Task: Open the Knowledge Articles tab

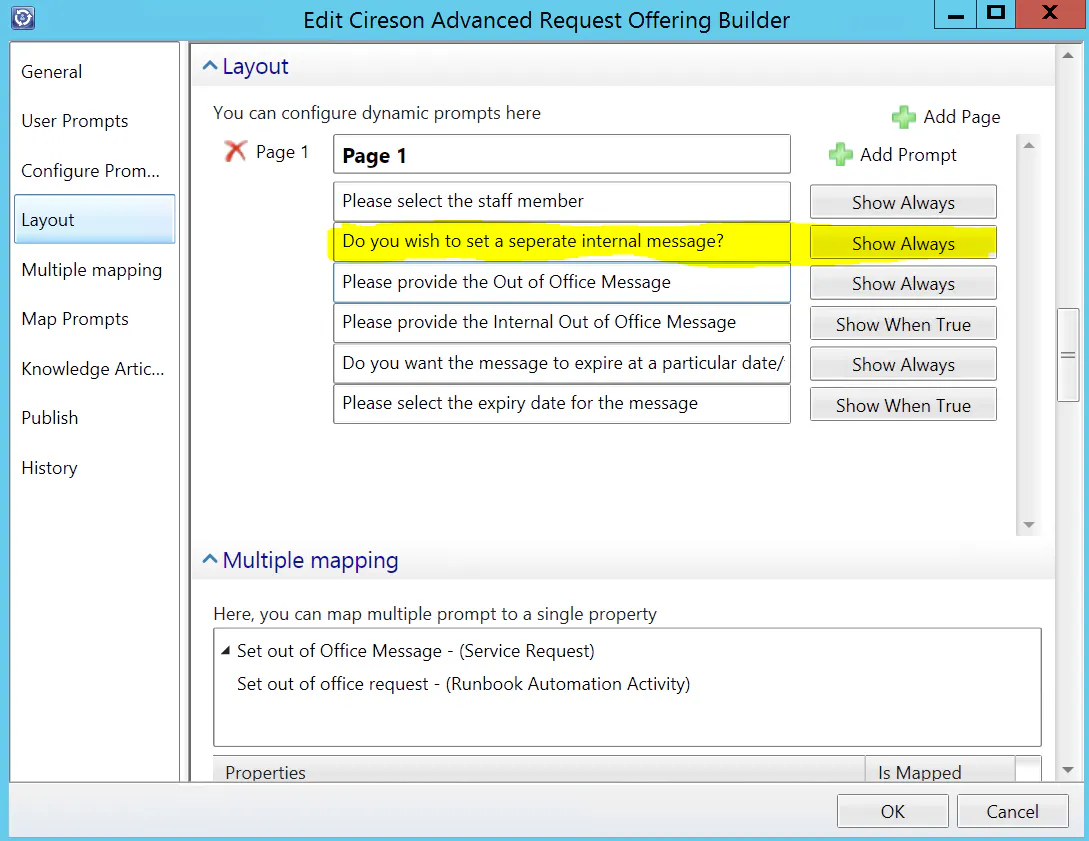Action: (x=93, y=368)
